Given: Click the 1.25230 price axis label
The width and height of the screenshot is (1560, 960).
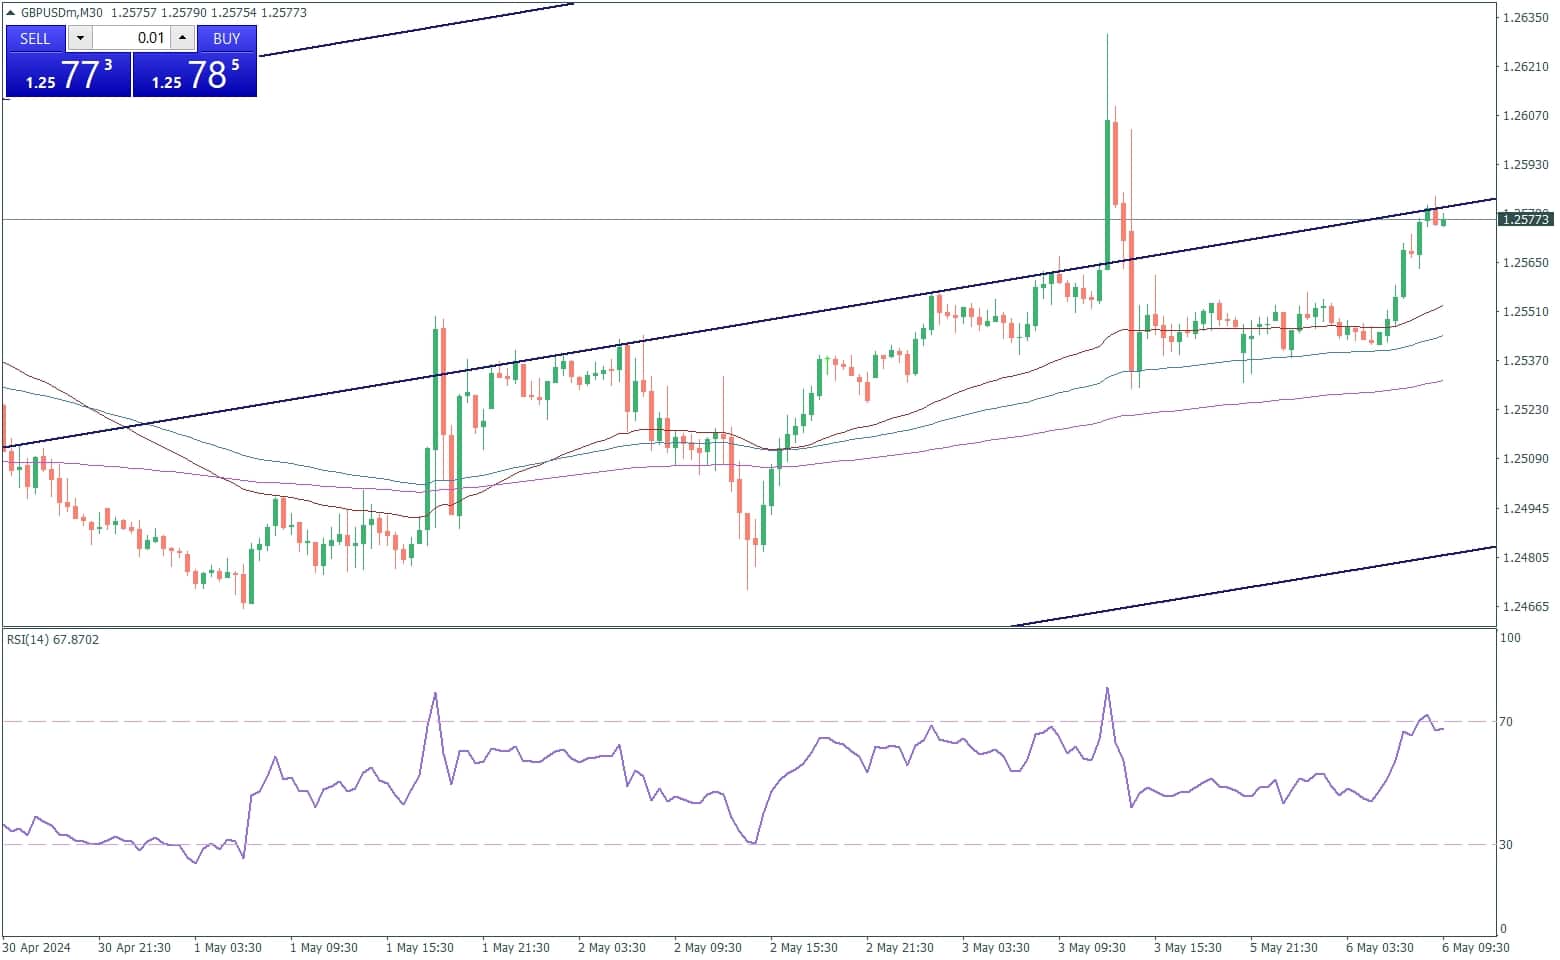Looking at the screenshot, I should coord(1526,410).
